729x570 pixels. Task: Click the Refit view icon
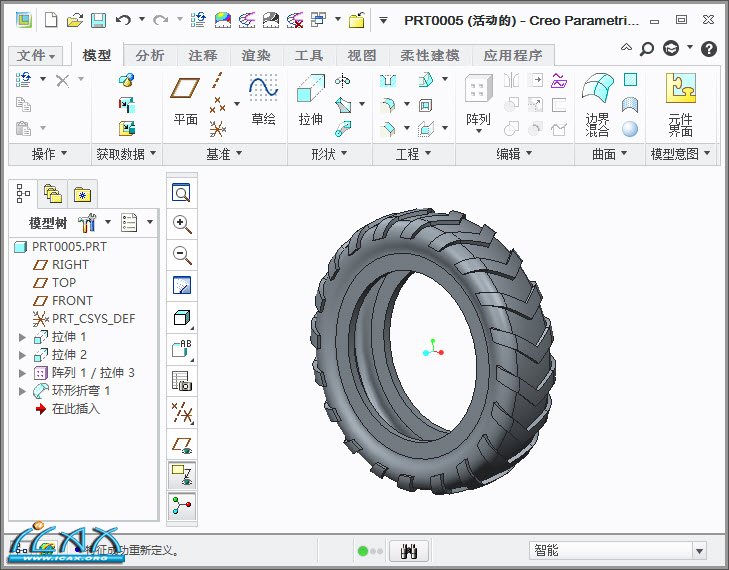tap(181, 193)
